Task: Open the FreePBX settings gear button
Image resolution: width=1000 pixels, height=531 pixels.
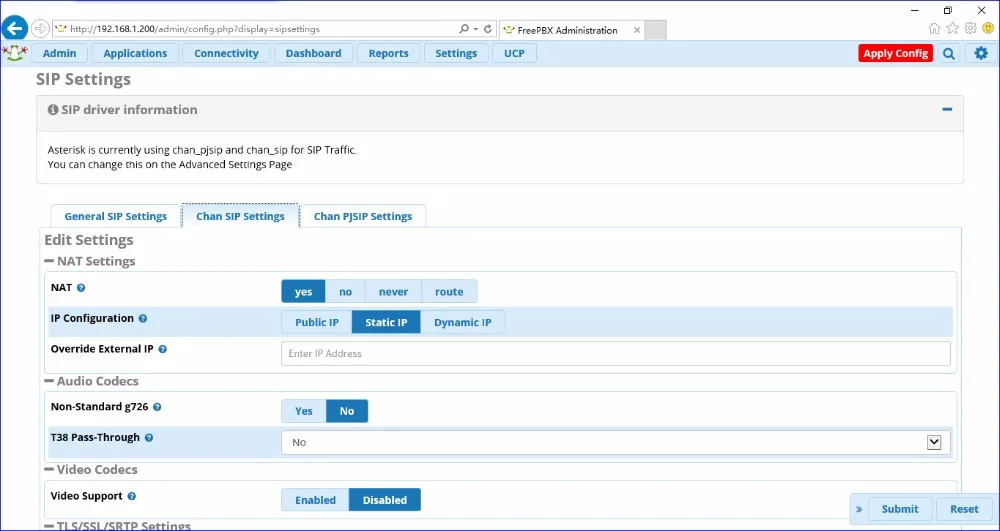Action: pyautogui.click(x=981, y=54)
